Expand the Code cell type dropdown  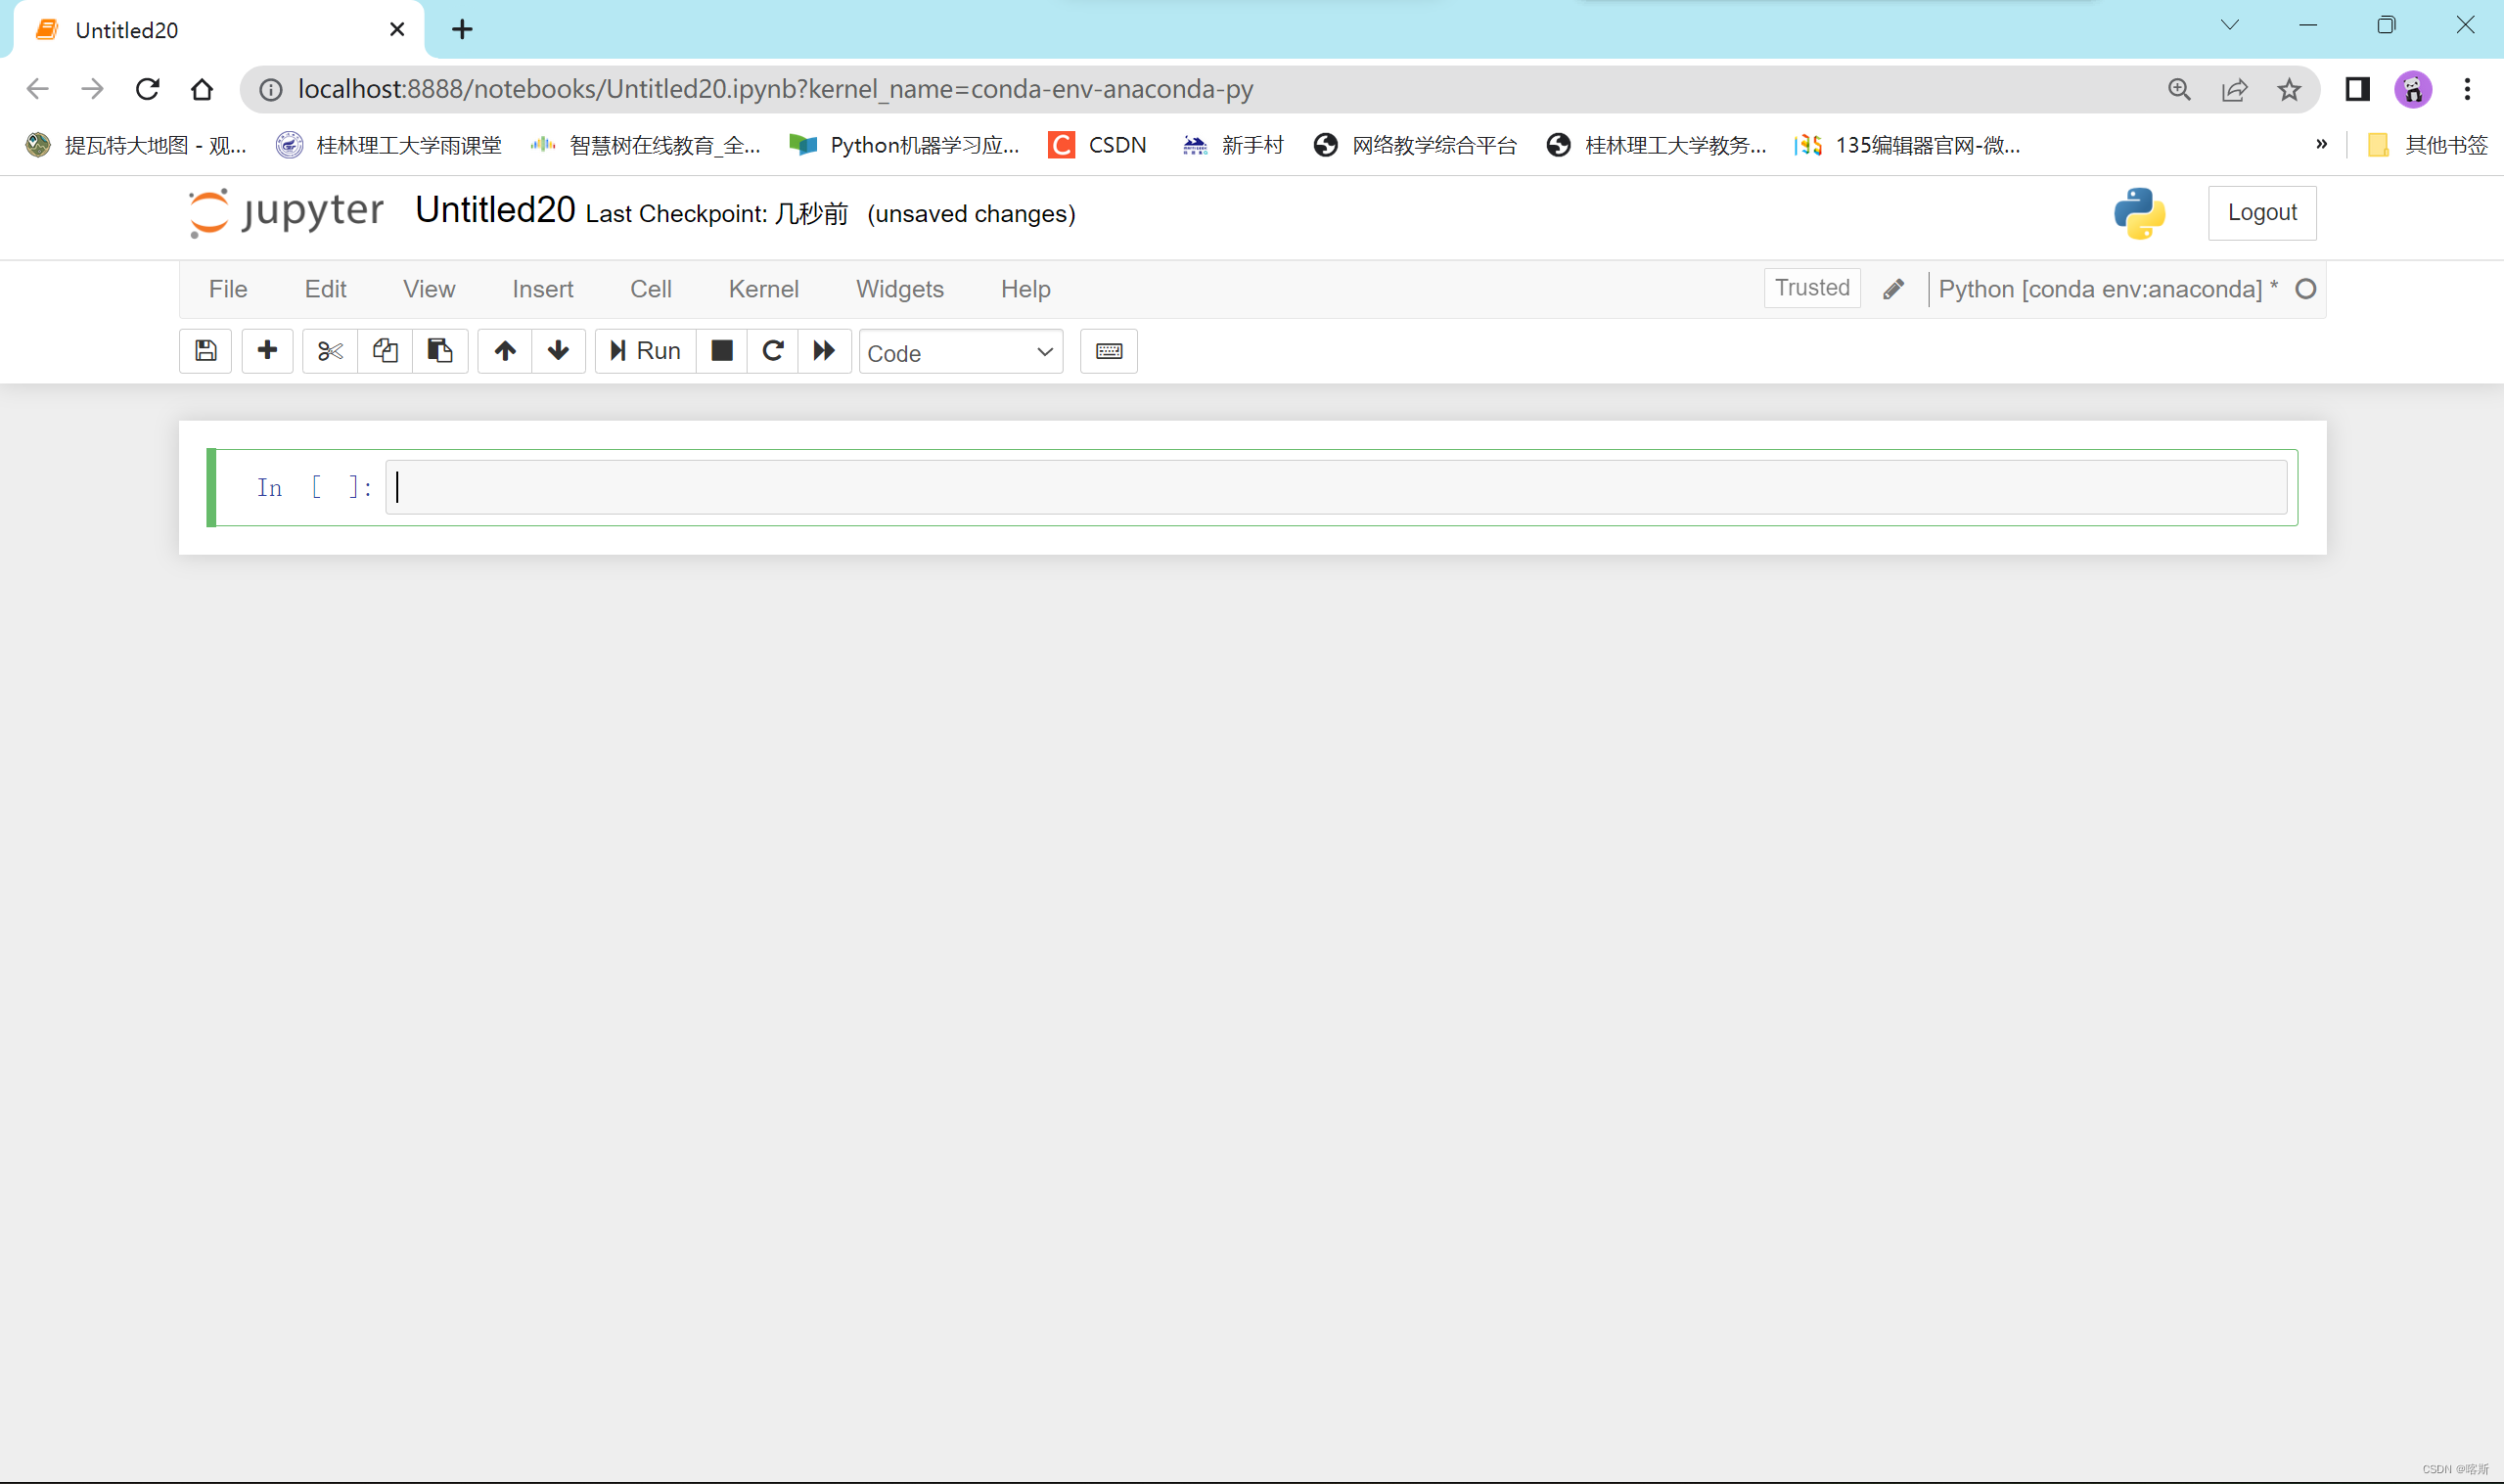tap(960, 352)
